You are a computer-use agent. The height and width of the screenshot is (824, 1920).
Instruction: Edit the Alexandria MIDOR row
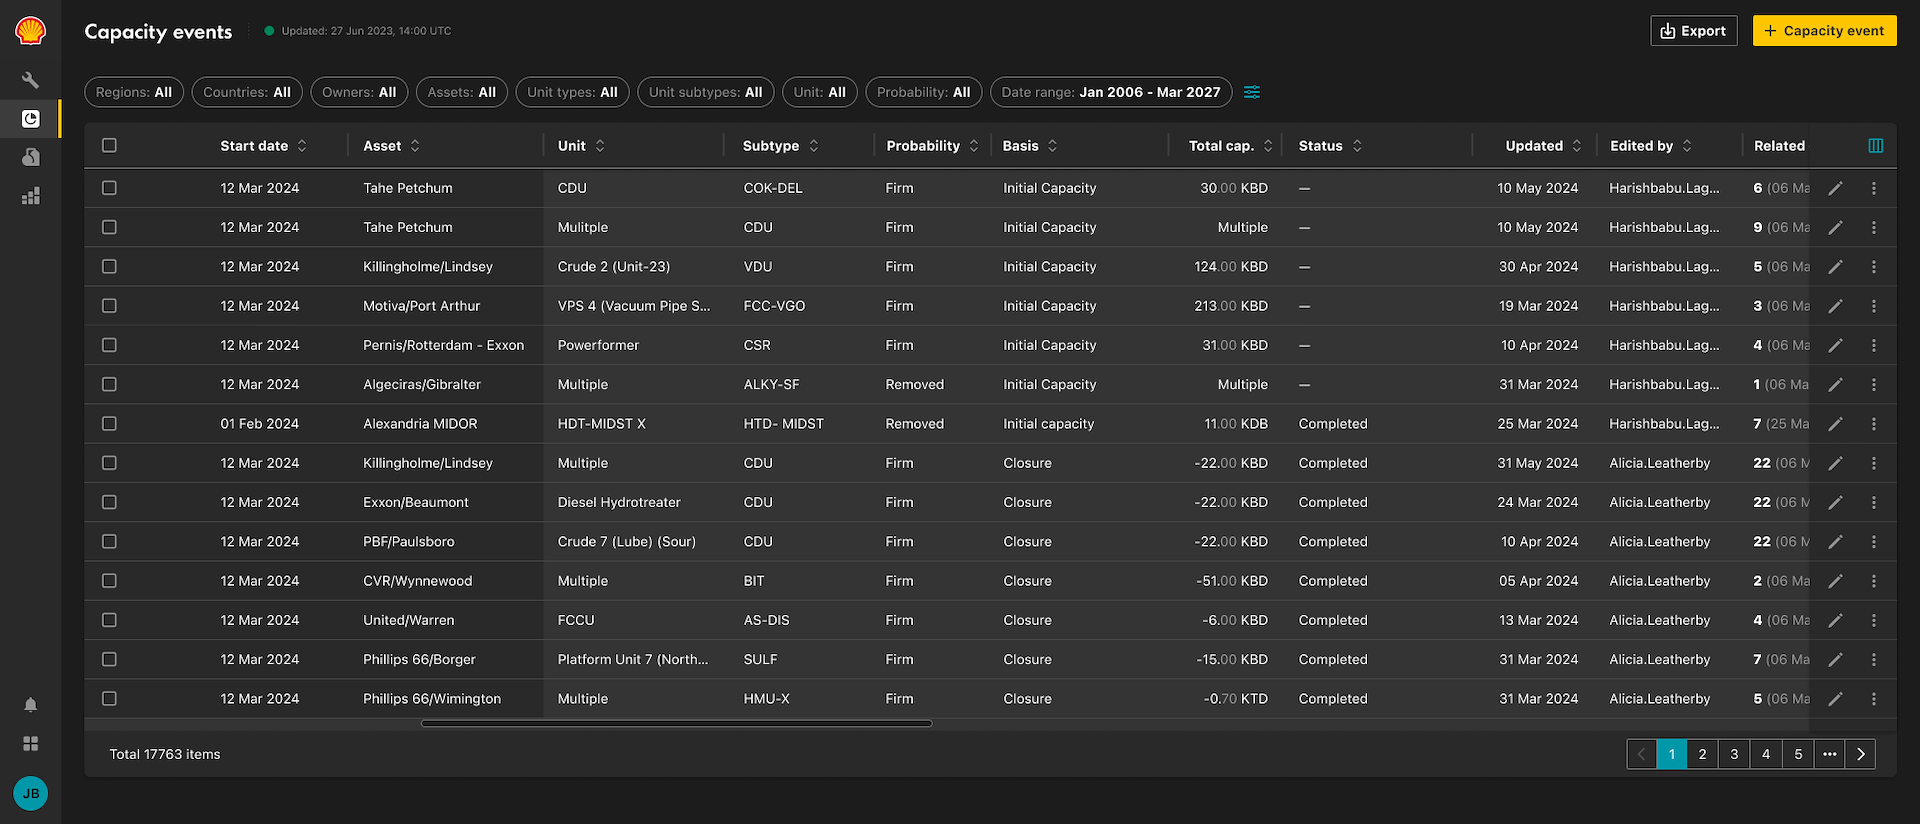1836,424
